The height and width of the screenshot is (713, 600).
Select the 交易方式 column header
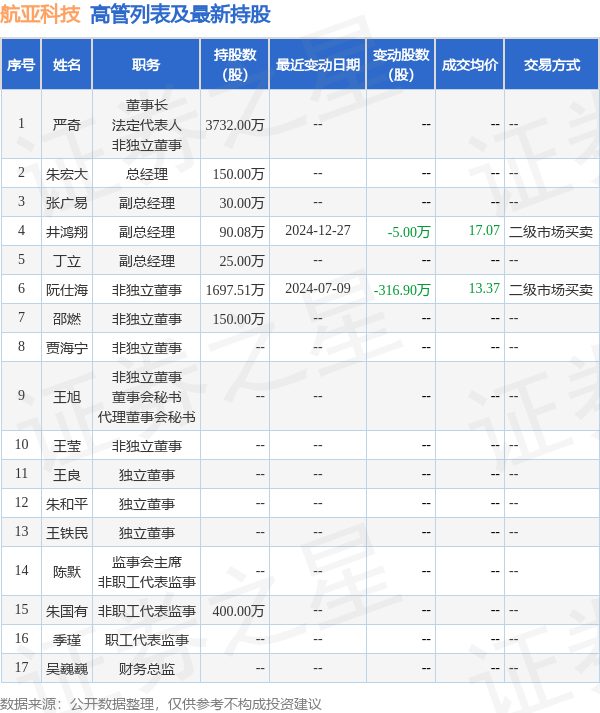tap(551, 65)
